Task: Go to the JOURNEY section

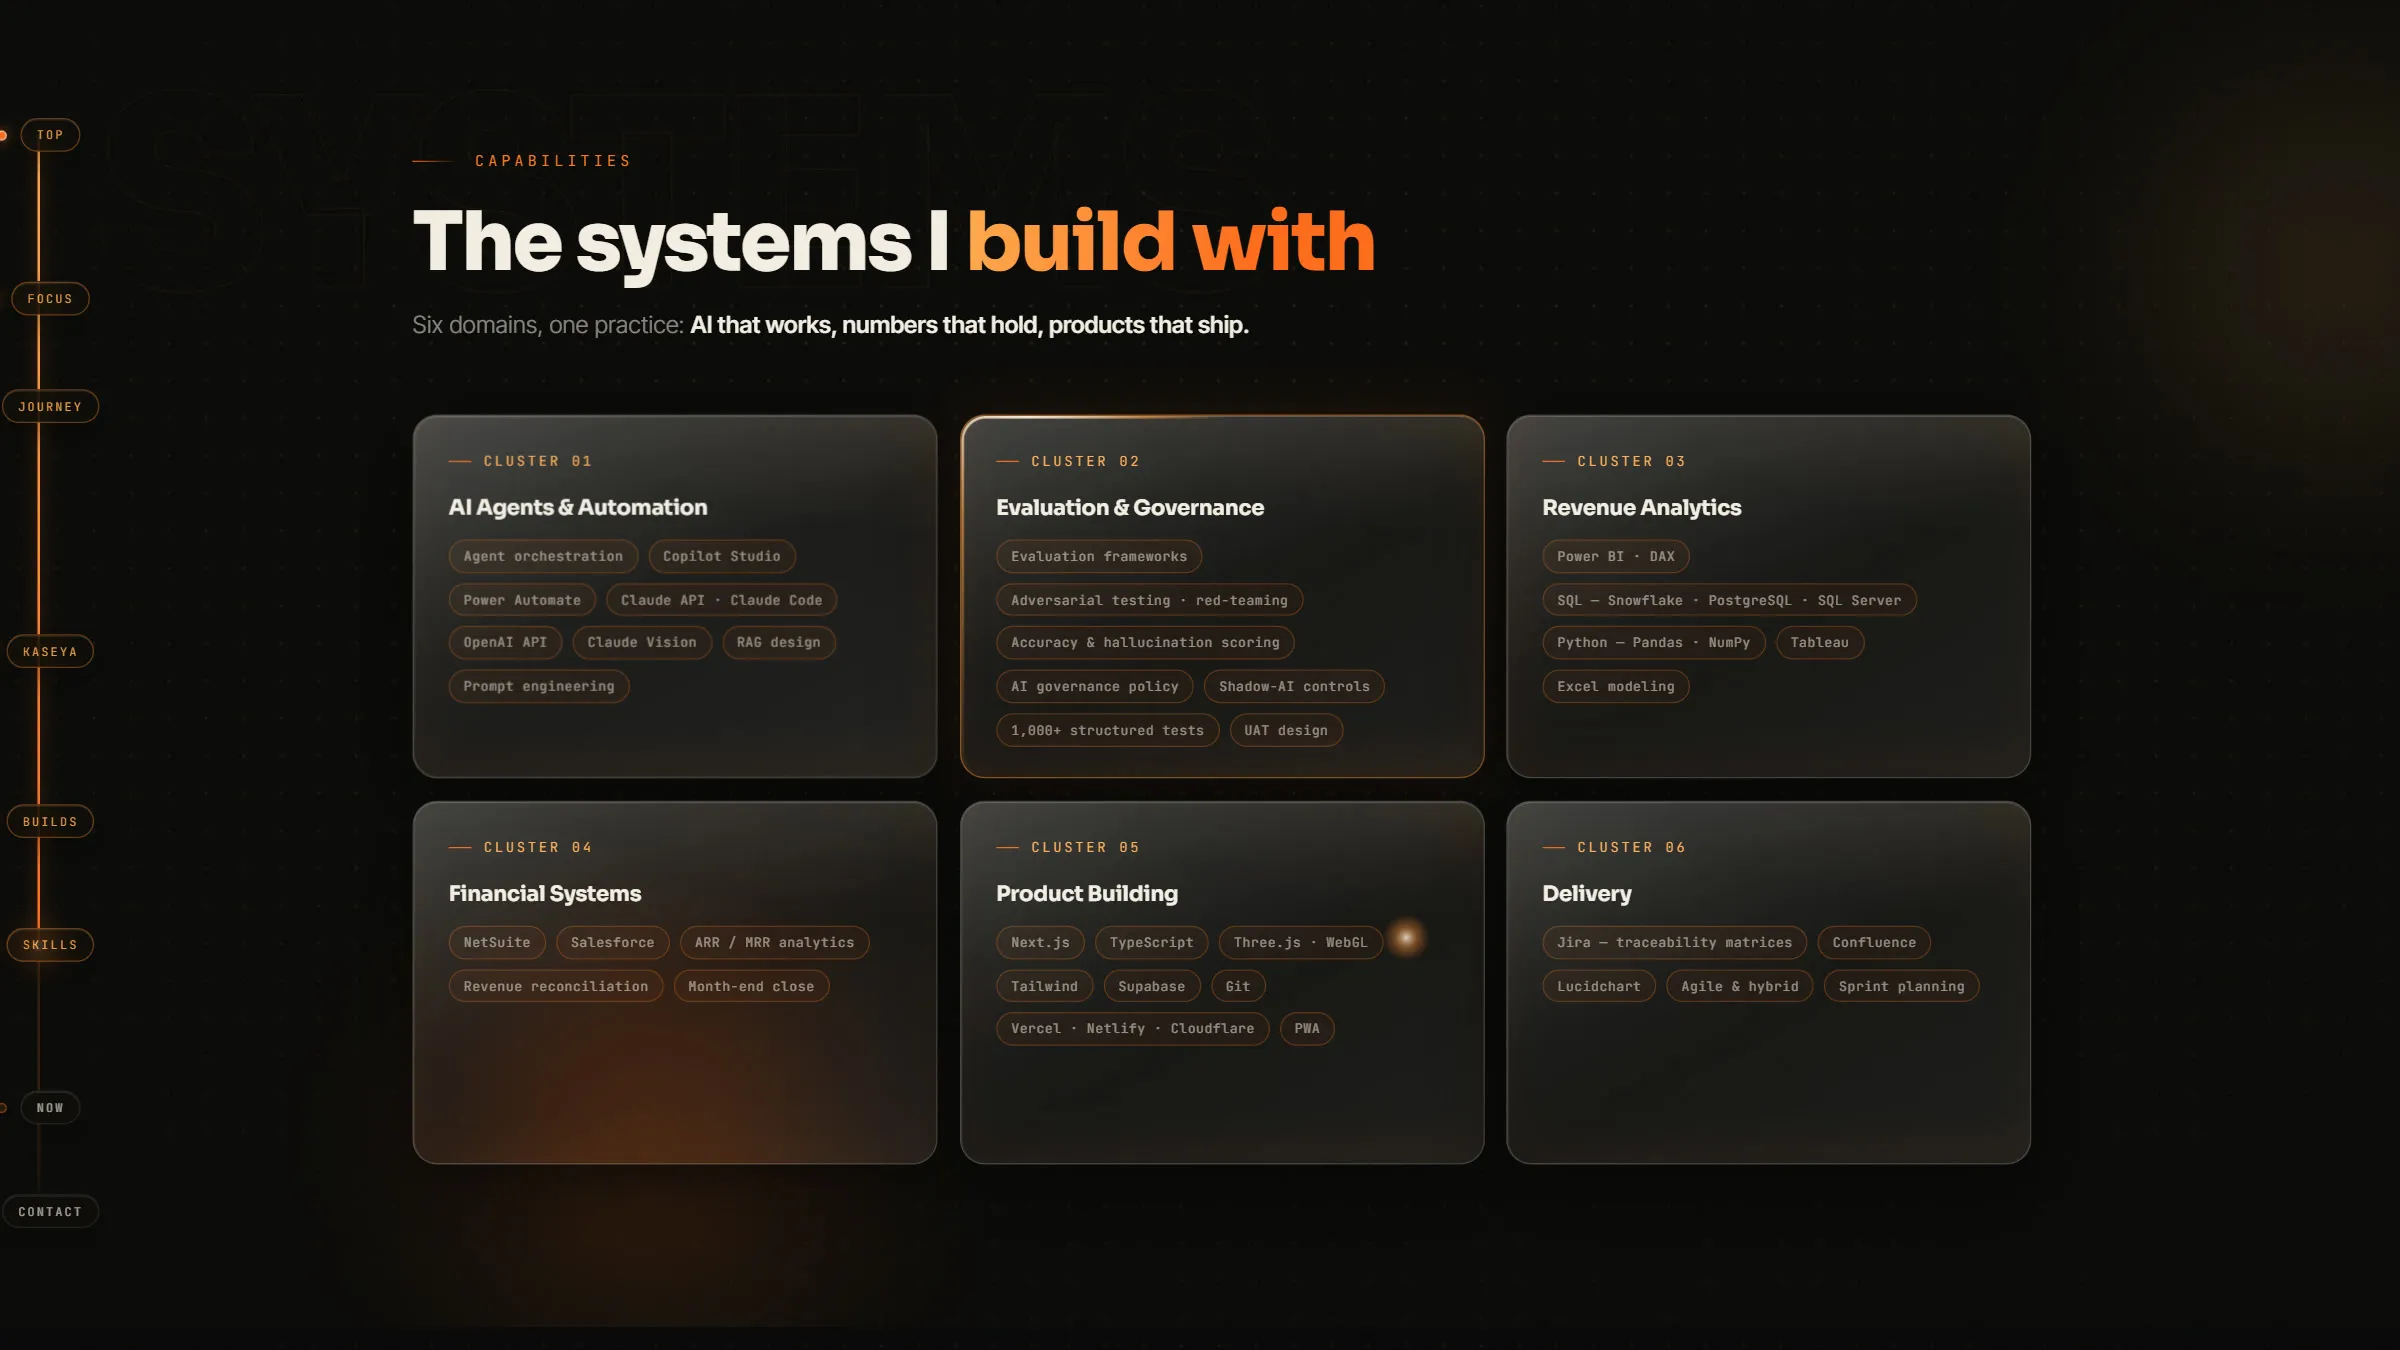Action: 50,407
